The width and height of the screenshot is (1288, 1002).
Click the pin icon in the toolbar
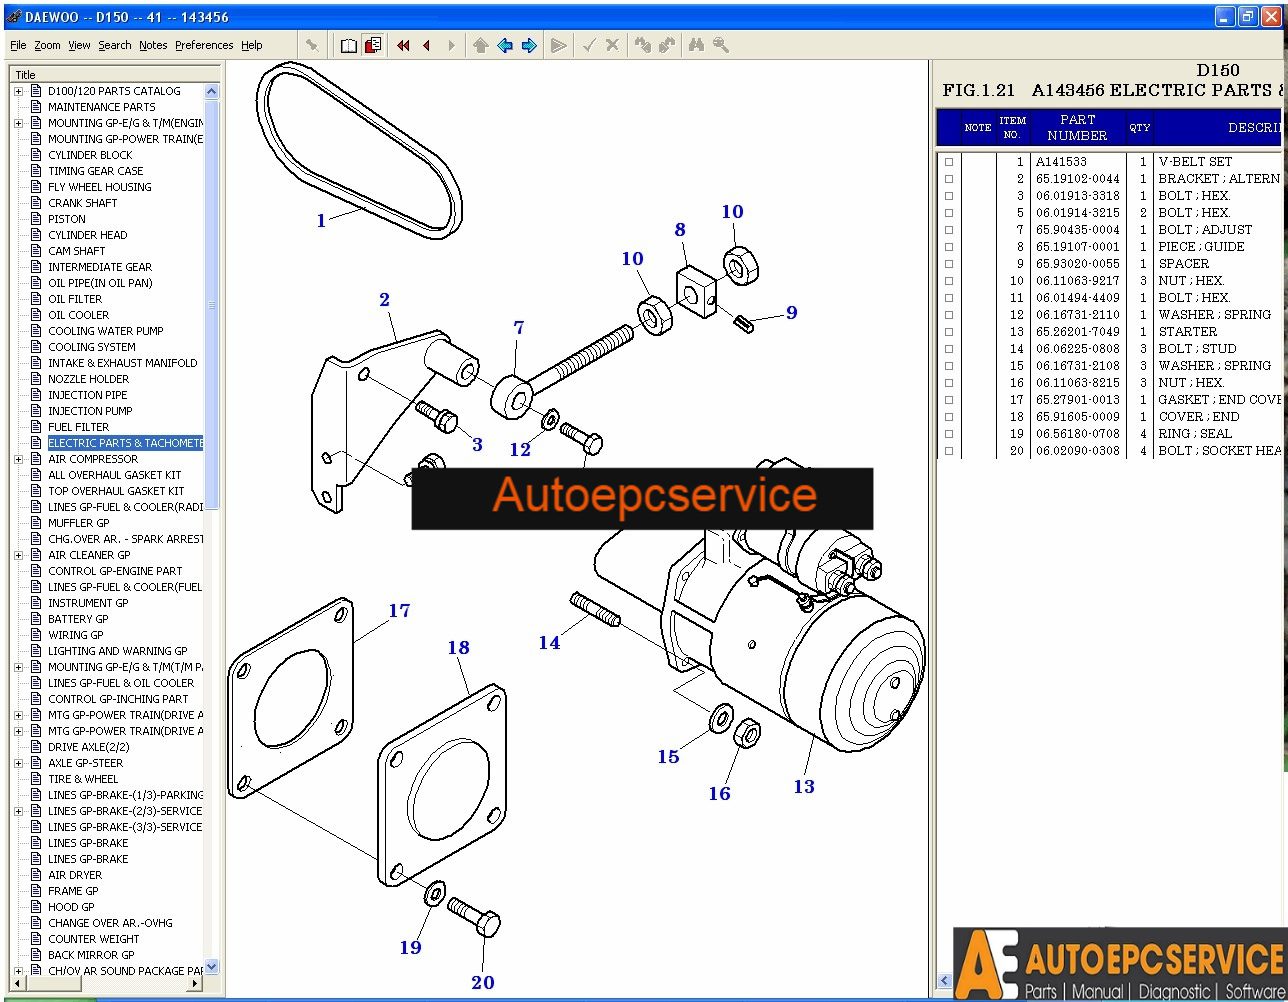(x=312, y=45)
